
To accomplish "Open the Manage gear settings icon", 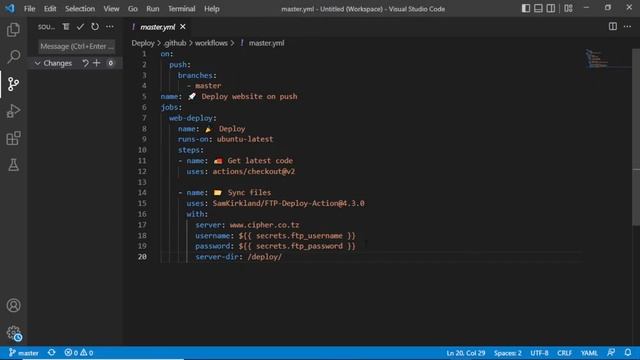I will coord(13,333).
